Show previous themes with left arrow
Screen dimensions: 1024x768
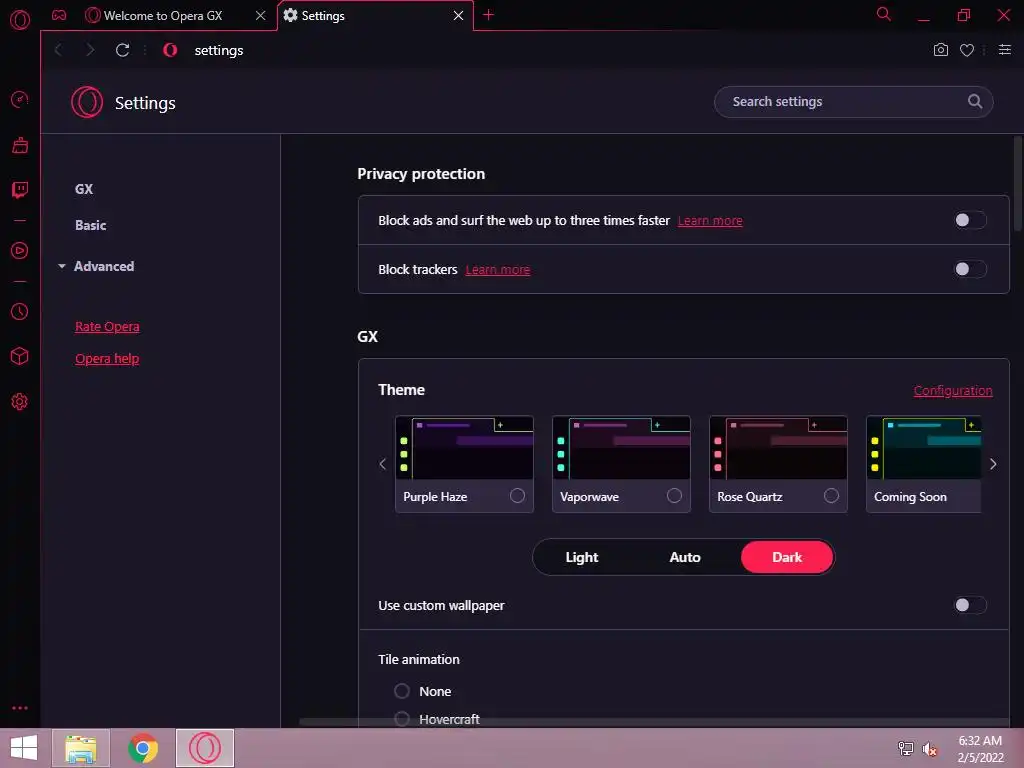coord(383,464)
